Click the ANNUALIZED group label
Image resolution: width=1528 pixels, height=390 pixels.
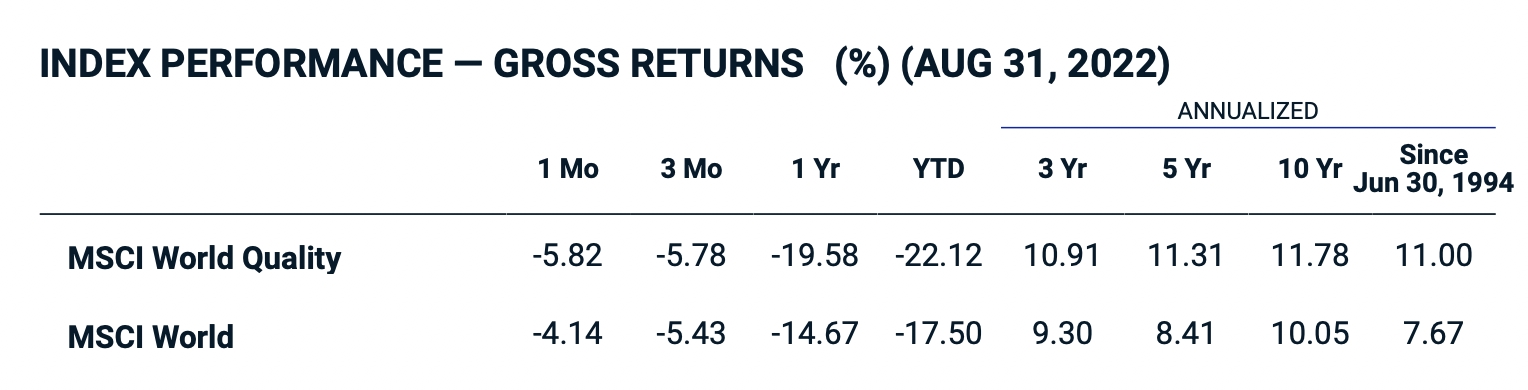[x=1248, y=111]
